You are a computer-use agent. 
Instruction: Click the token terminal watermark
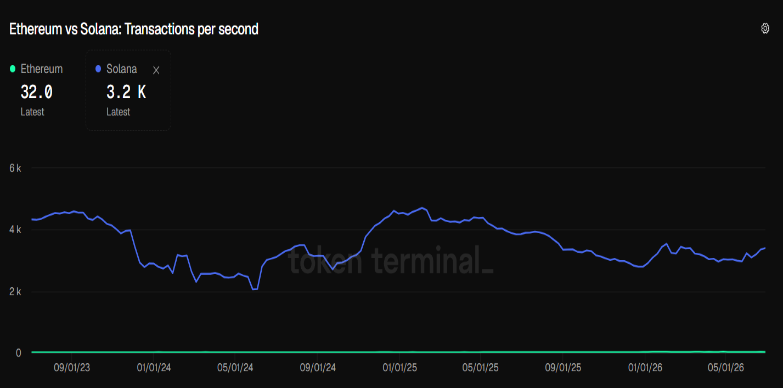391,260
